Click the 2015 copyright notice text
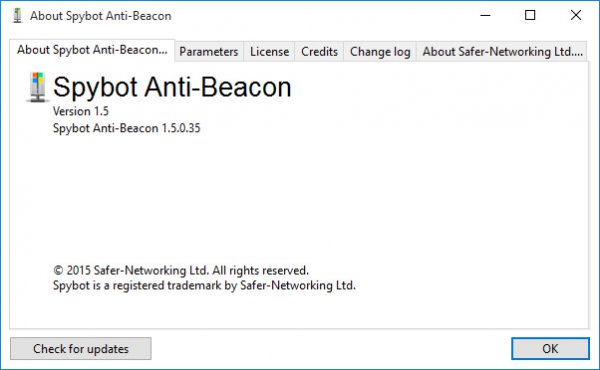 coord(181,271)
